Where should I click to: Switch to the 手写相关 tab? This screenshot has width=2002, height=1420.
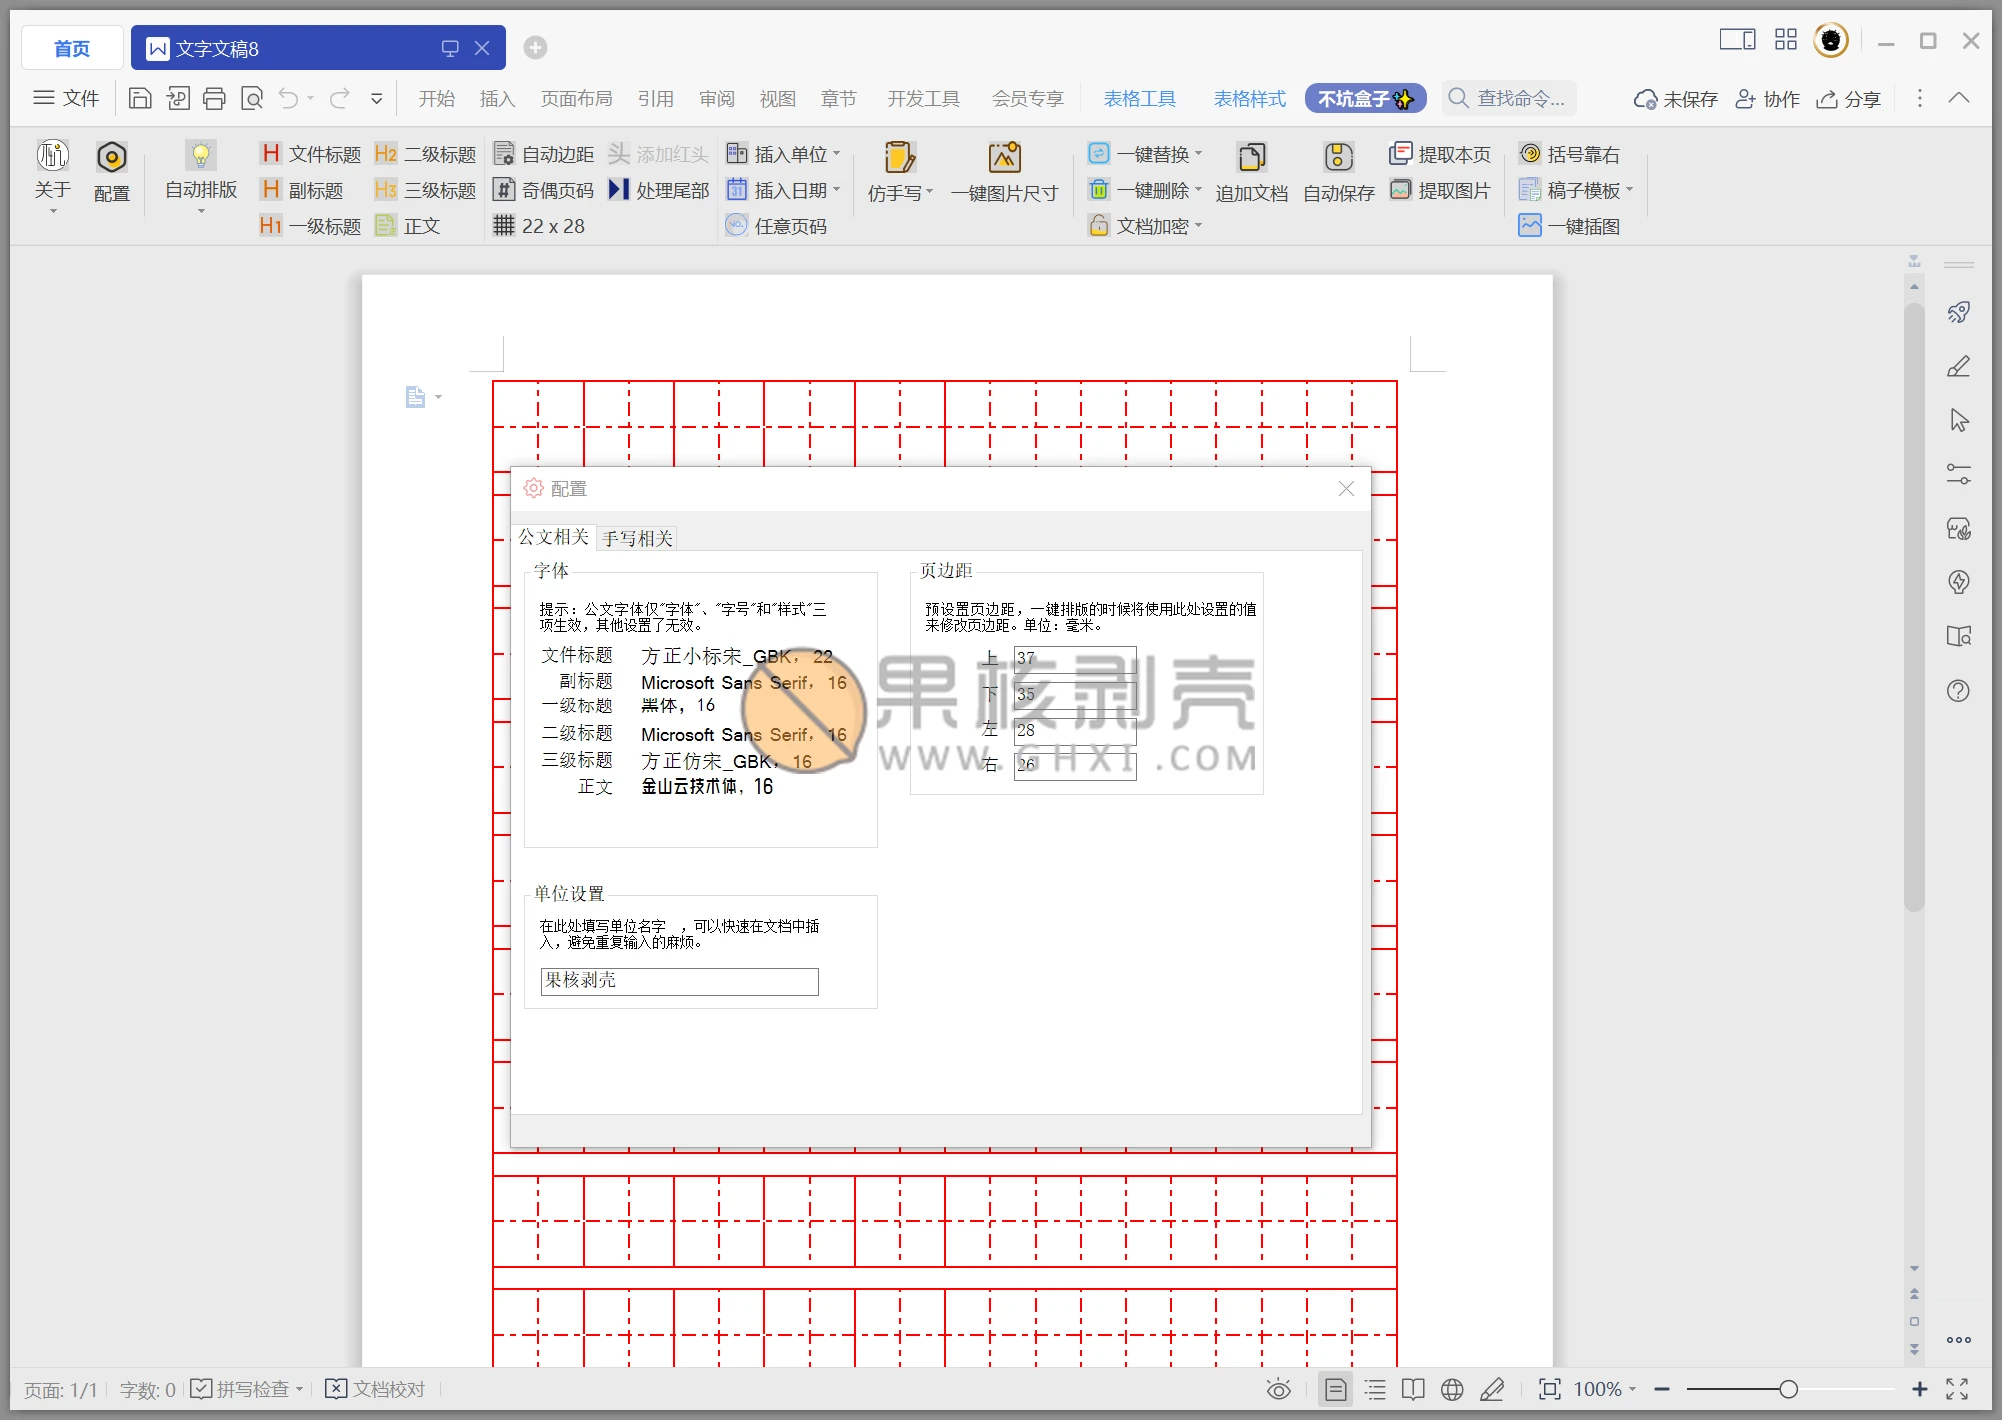tap(637, 538)
